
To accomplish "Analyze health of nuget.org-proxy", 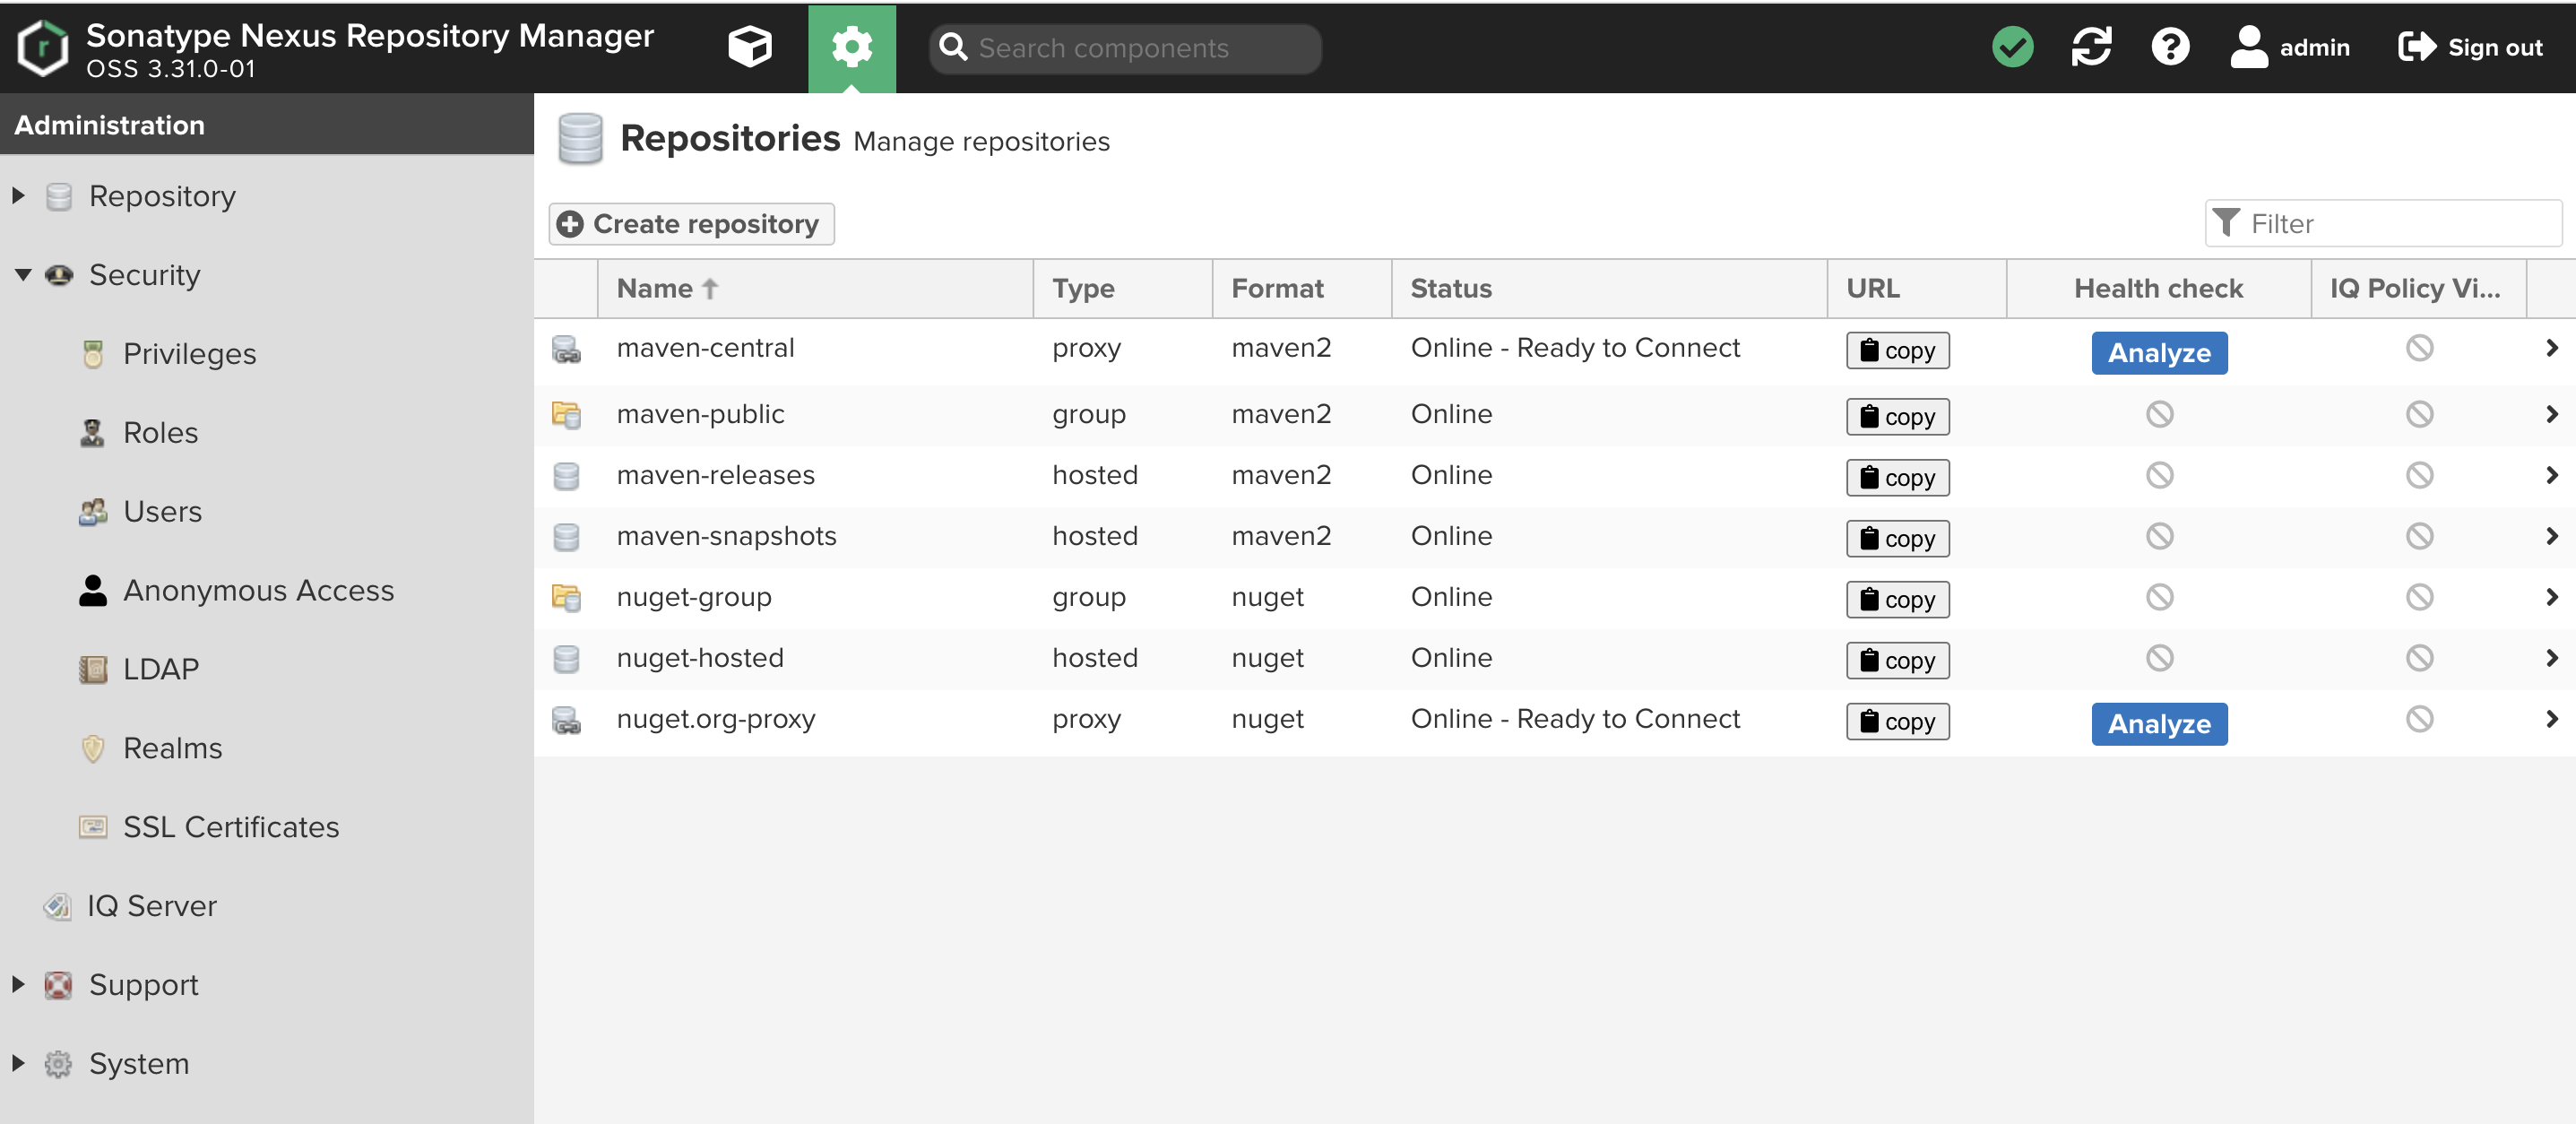I will coord(2159,724).
